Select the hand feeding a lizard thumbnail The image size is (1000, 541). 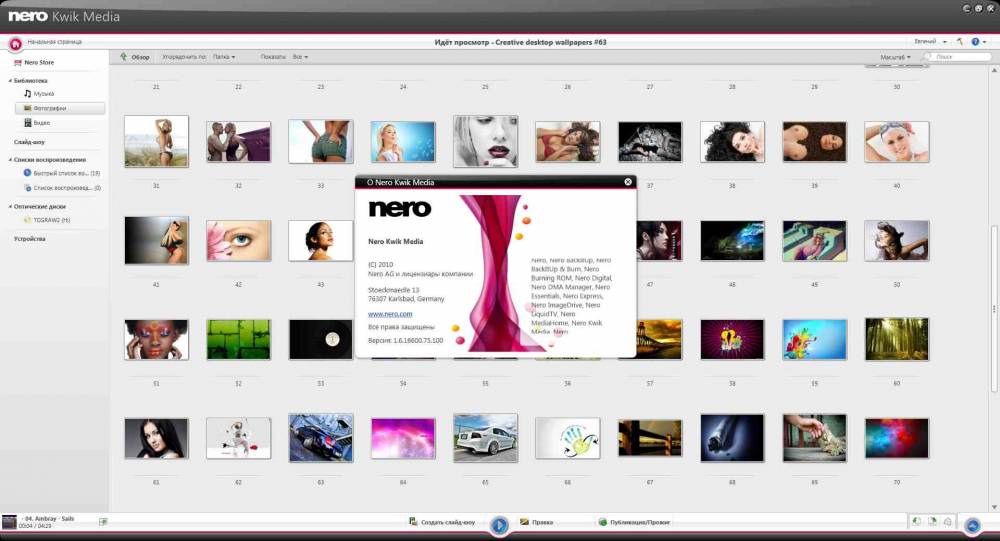click(x=814, y=438)
